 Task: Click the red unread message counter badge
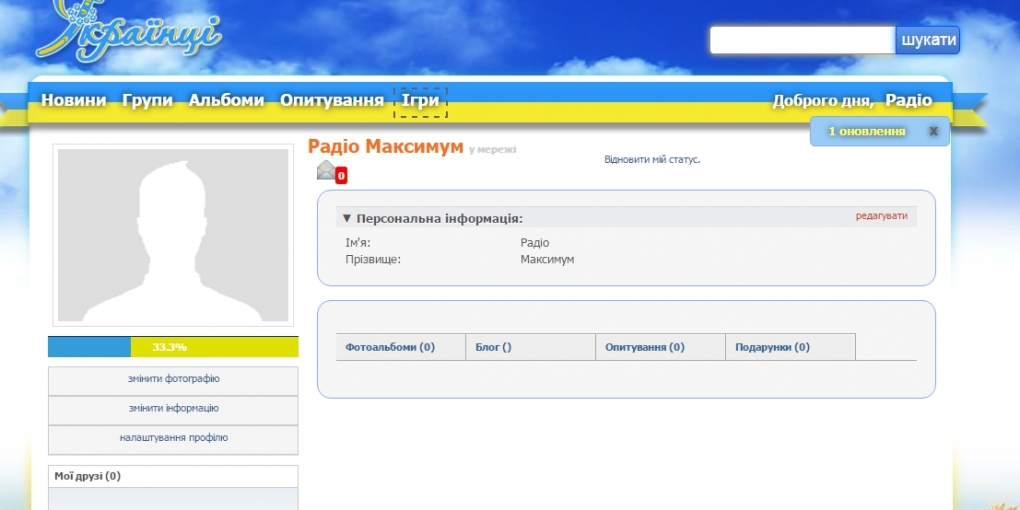tap(342, 176)
